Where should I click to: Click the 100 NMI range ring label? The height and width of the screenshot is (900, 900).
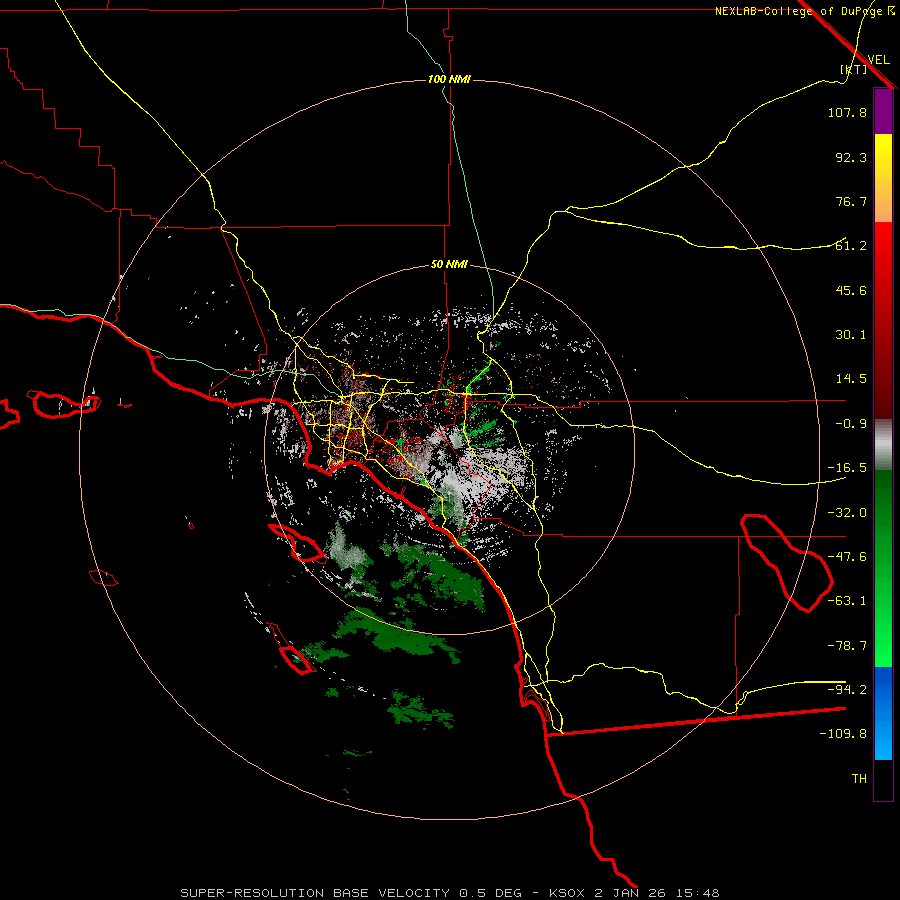[x=449, y=79]
